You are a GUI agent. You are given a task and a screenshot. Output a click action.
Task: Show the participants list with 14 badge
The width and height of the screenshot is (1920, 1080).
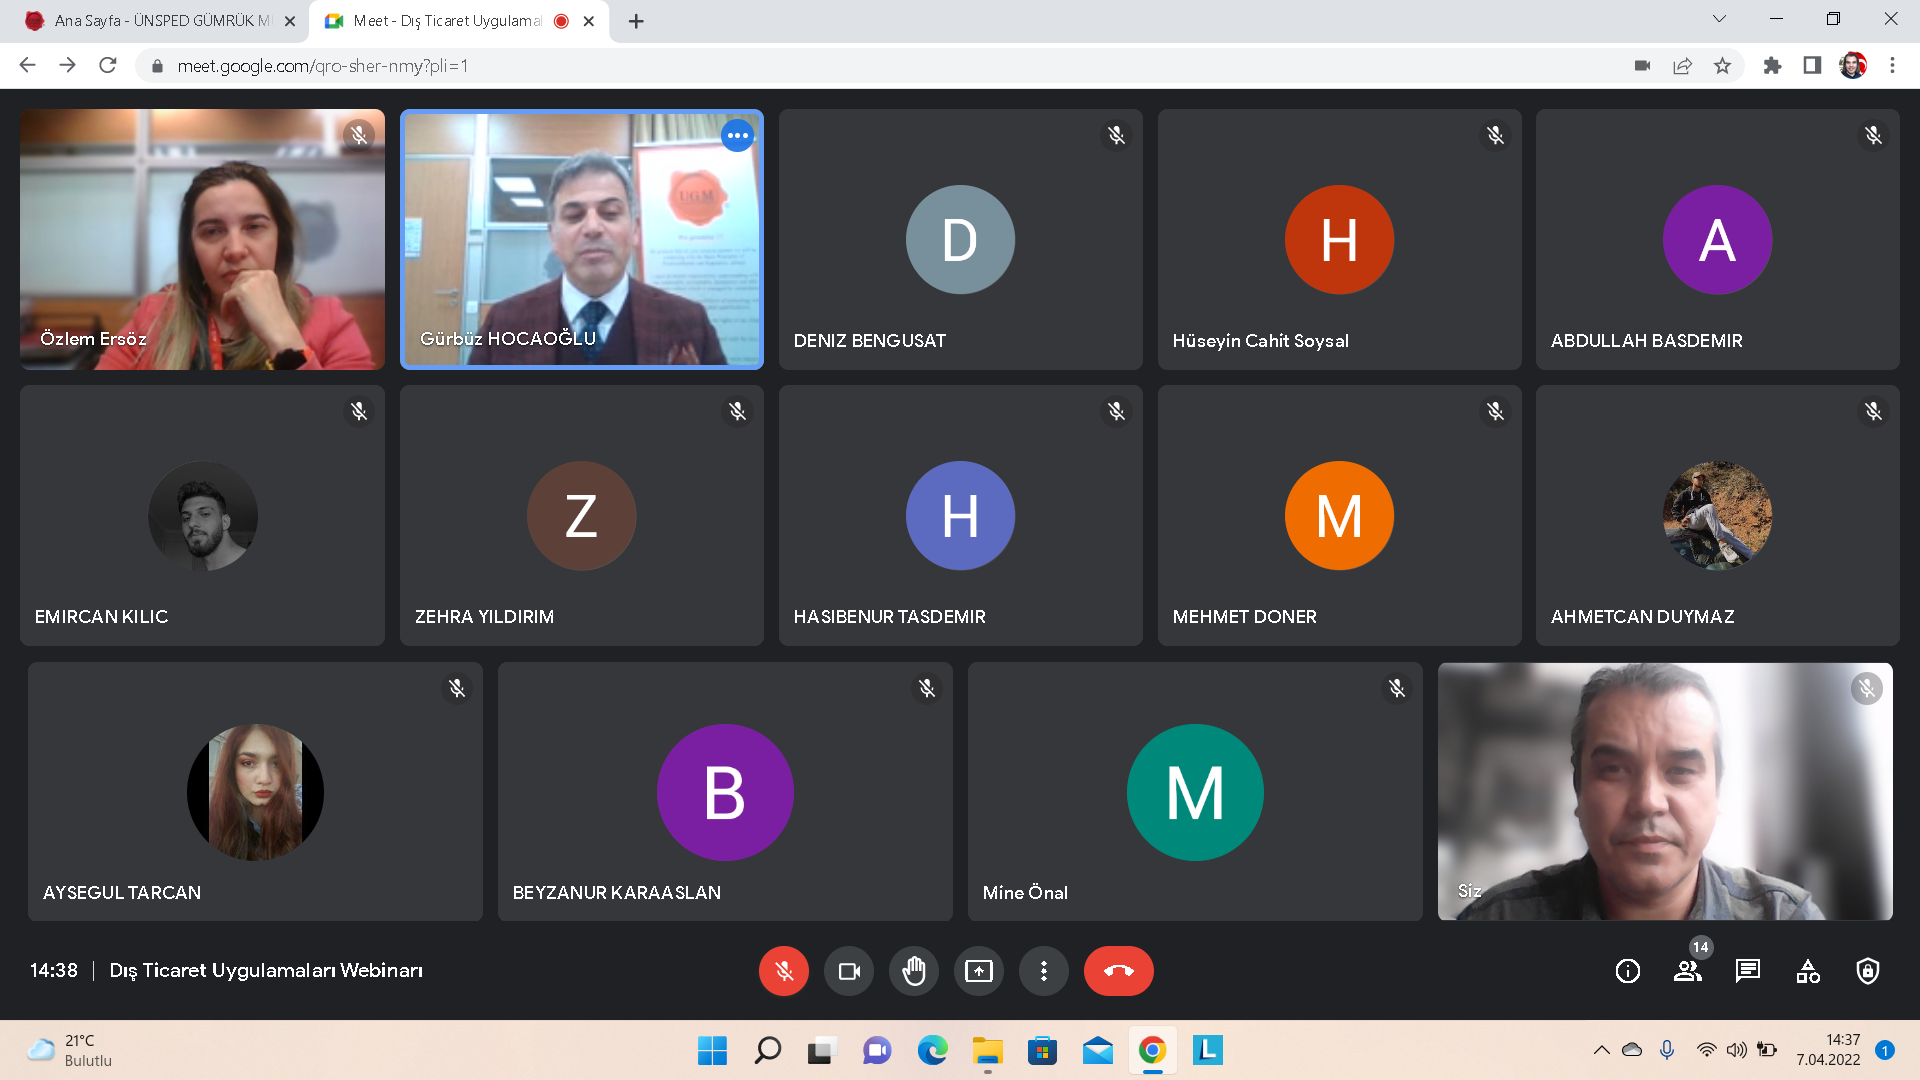1687,971
